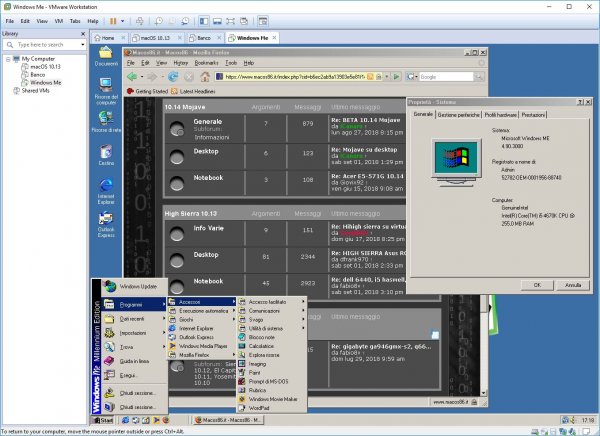Viewport: 600px width, 436px height.
Task: Click the Getting Started bookmark
Action: (x=147, y=91)
